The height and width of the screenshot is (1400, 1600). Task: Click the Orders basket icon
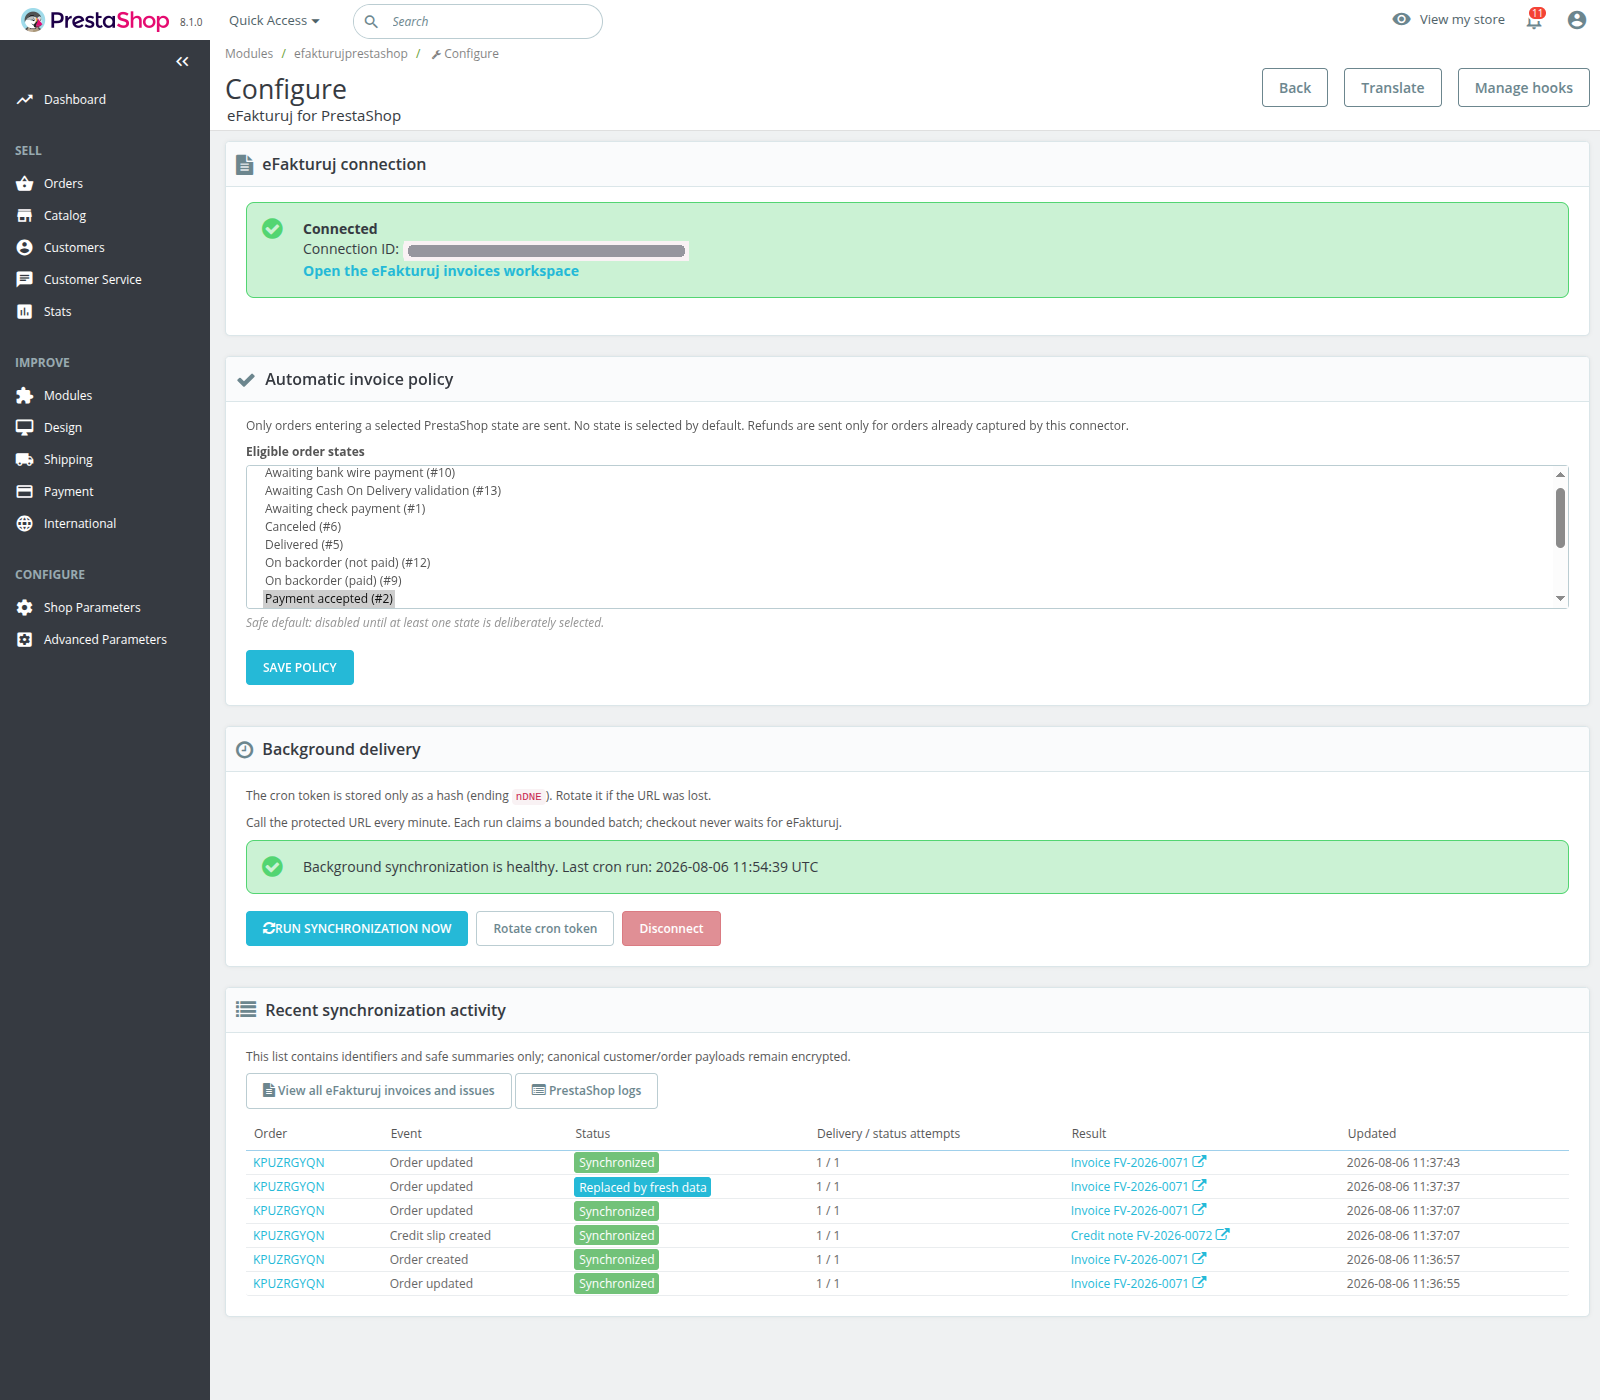tap(25, 184)
